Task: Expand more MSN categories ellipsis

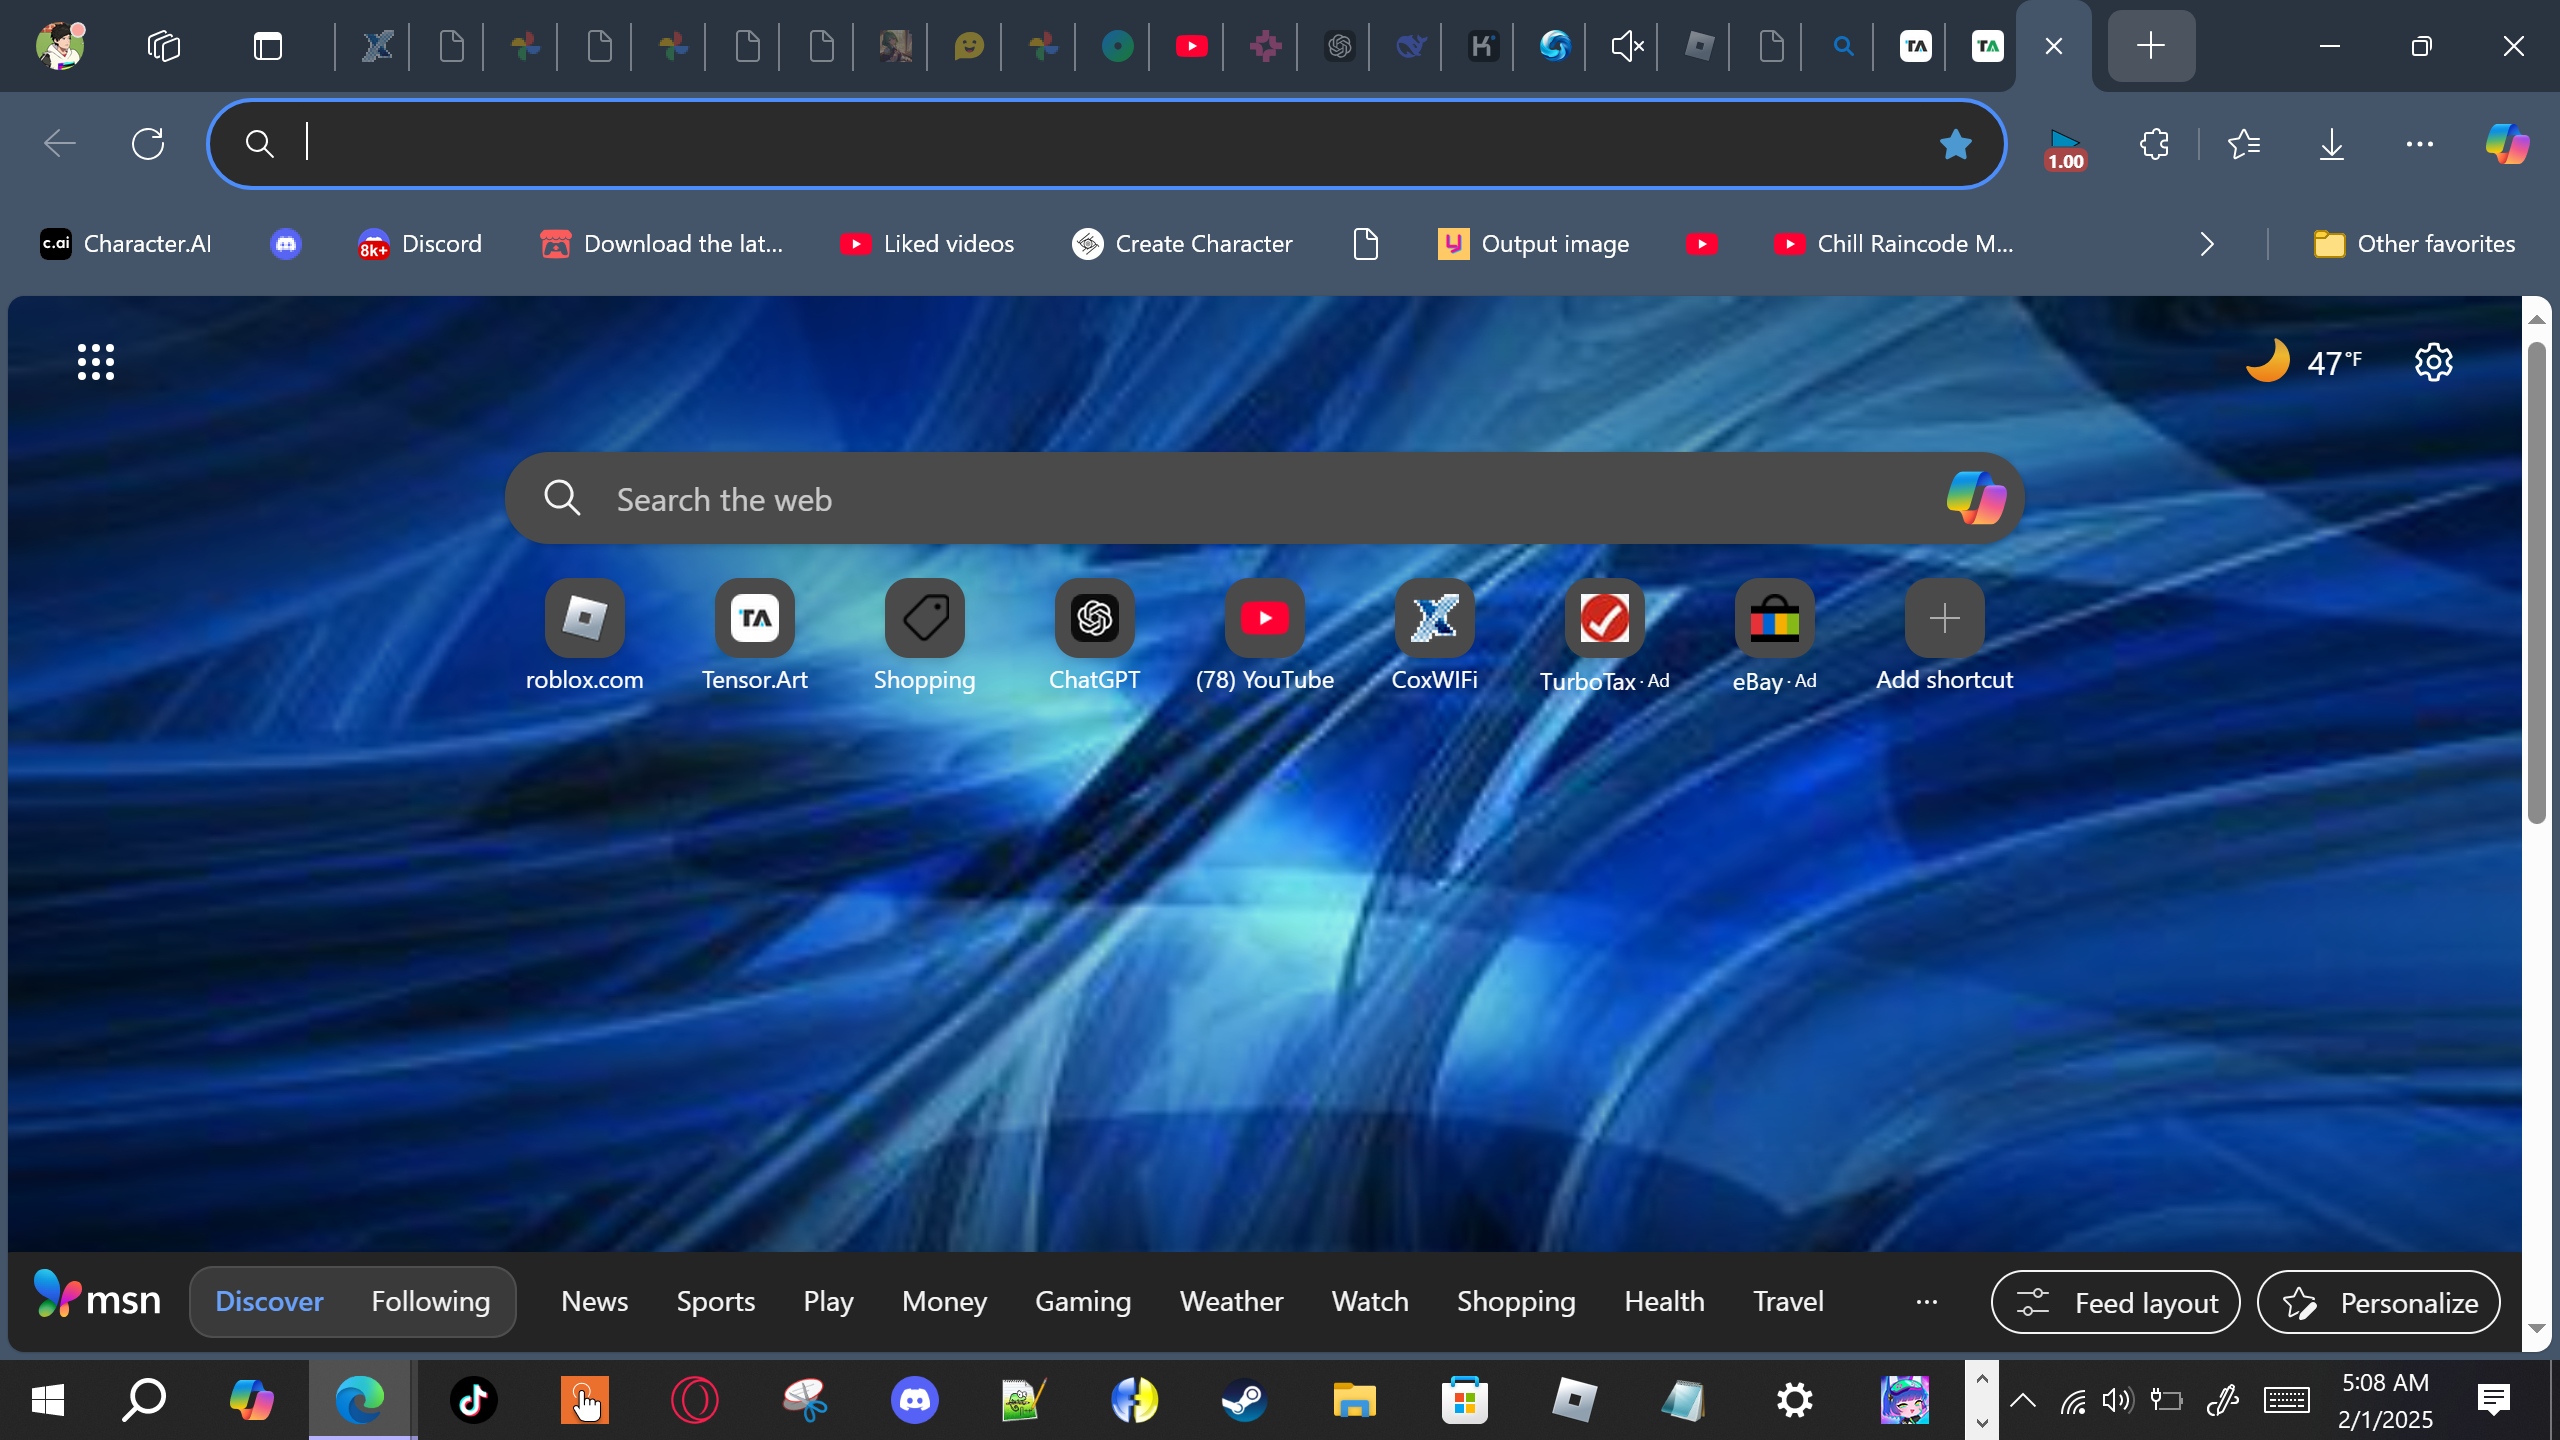Action: [1926, 1301]
